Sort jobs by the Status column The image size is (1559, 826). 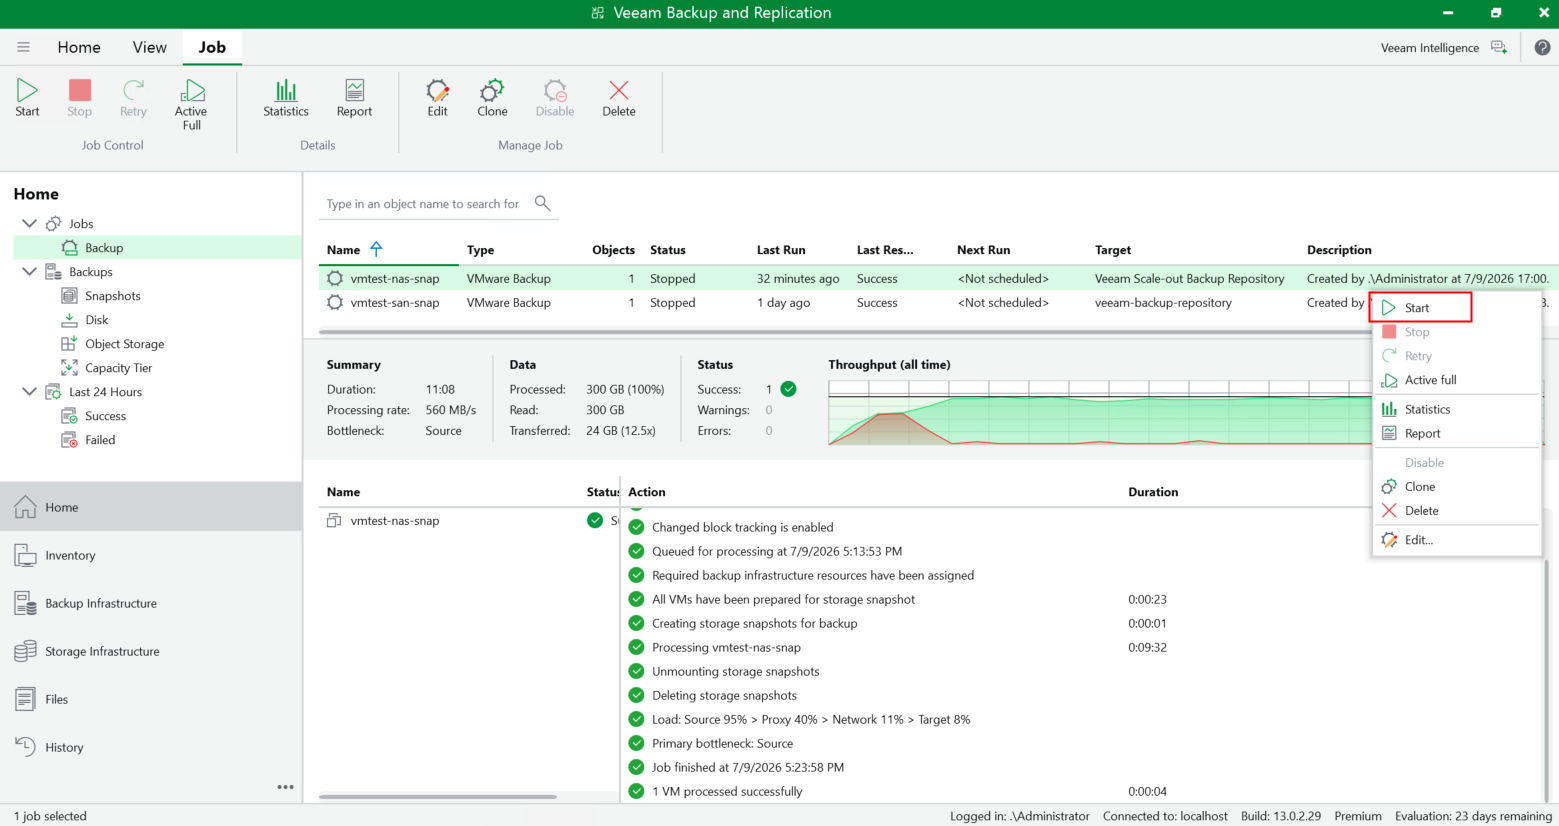668,250
